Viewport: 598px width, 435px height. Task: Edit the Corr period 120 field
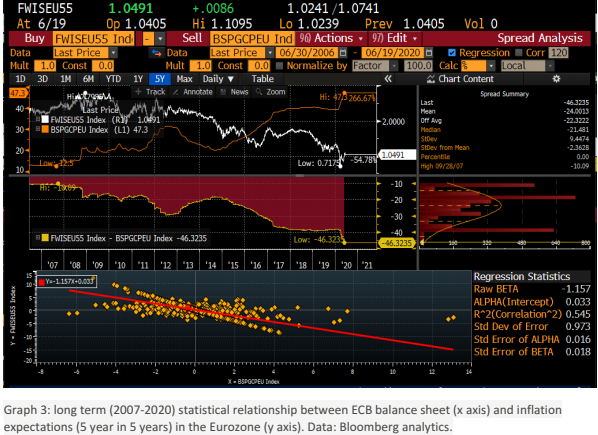558,53
